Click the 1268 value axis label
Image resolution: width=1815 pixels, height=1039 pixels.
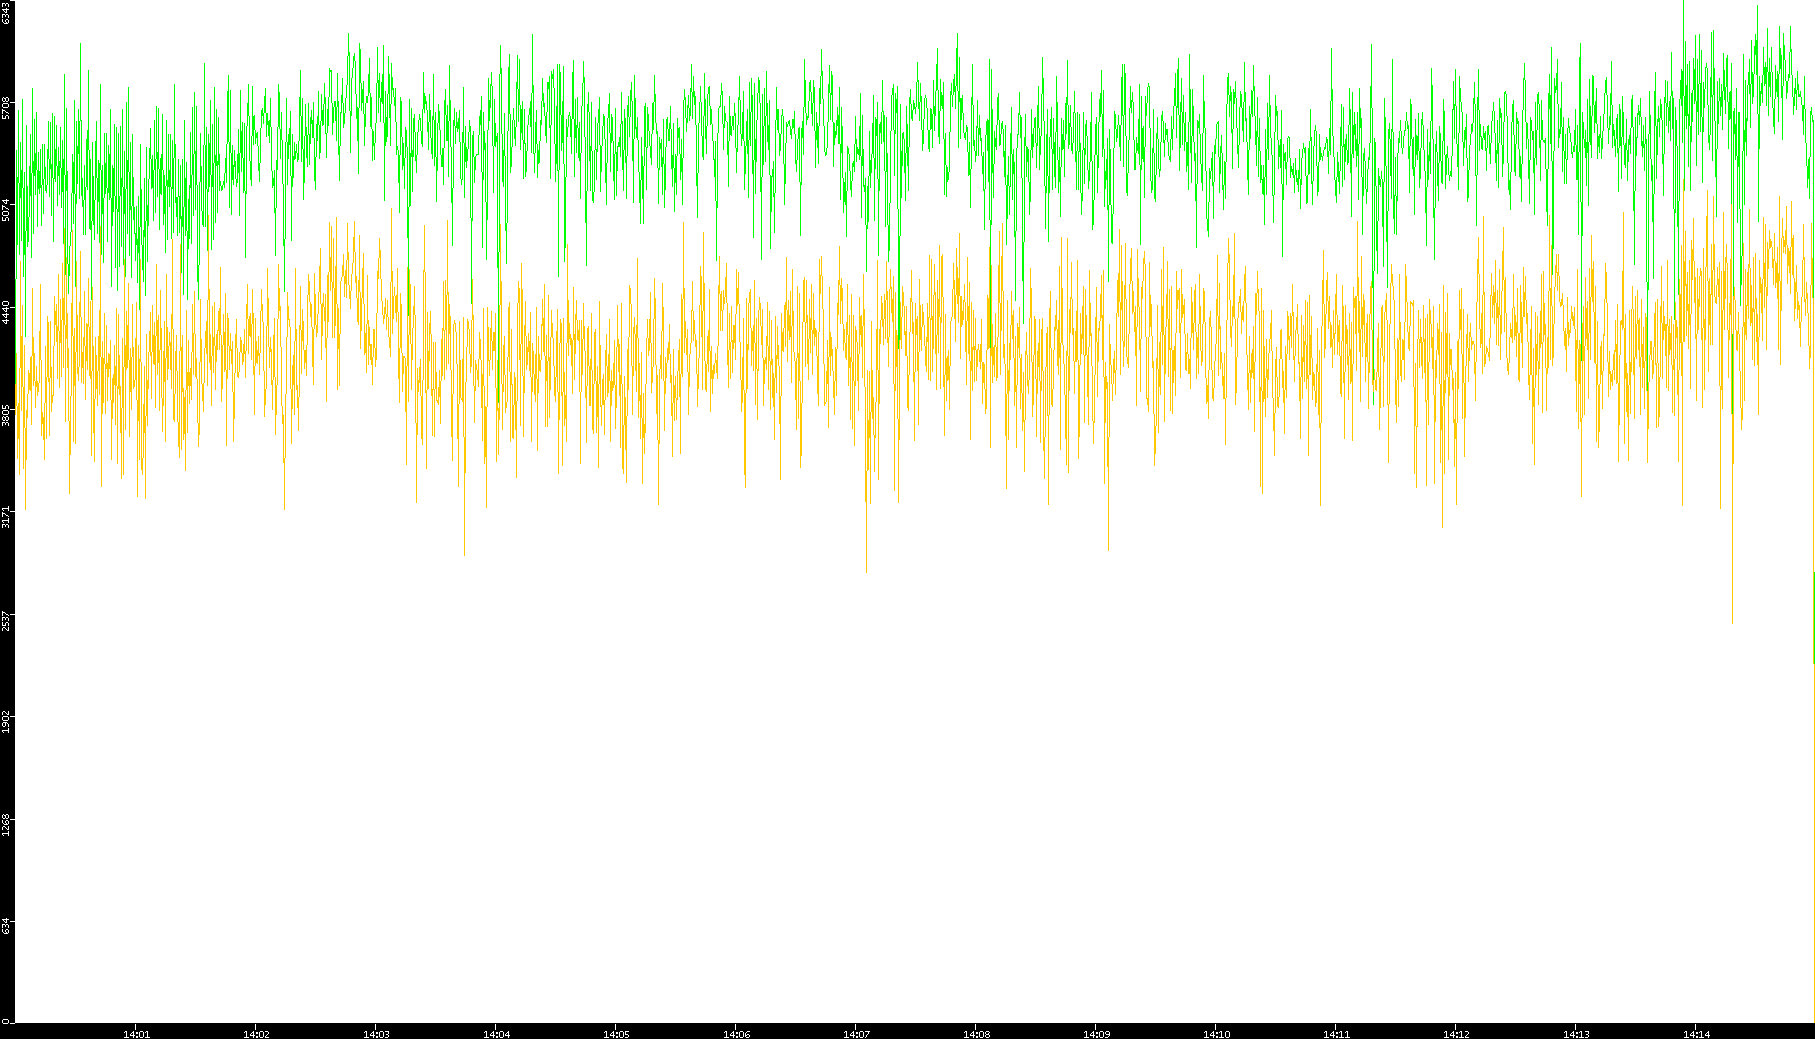(x=6, y=824)
